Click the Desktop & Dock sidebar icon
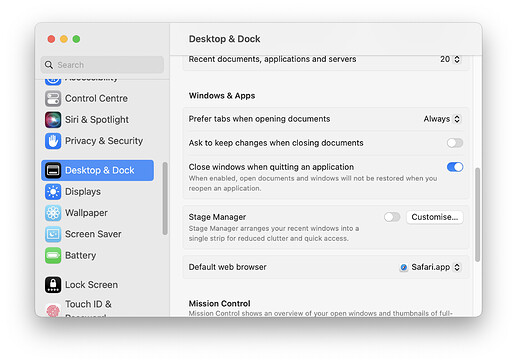Screen dimensions: 517x363 tap(53, 170)
